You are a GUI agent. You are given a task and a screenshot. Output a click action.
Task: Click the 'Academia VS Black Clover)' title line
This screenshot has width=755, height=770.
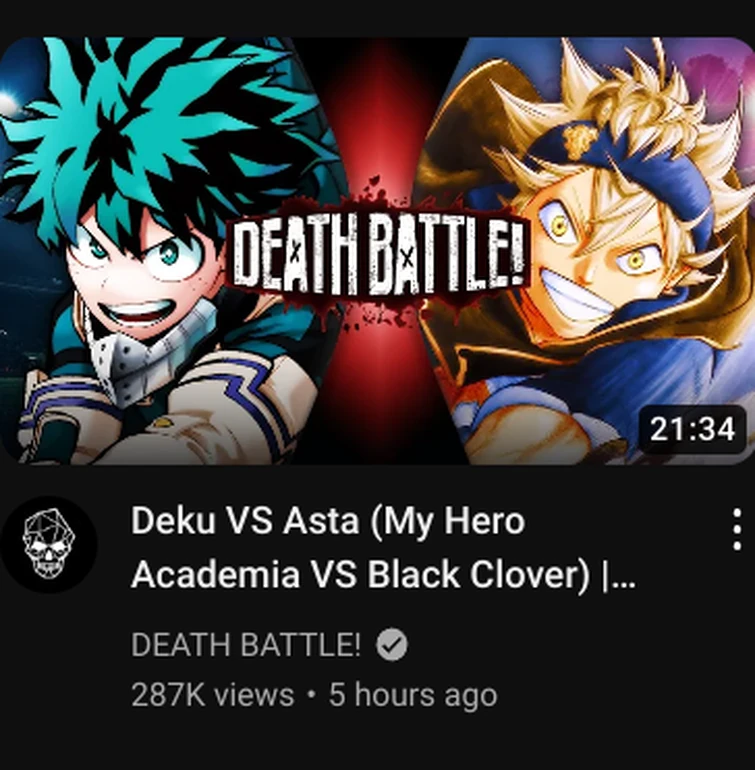(x=360, y=574)
